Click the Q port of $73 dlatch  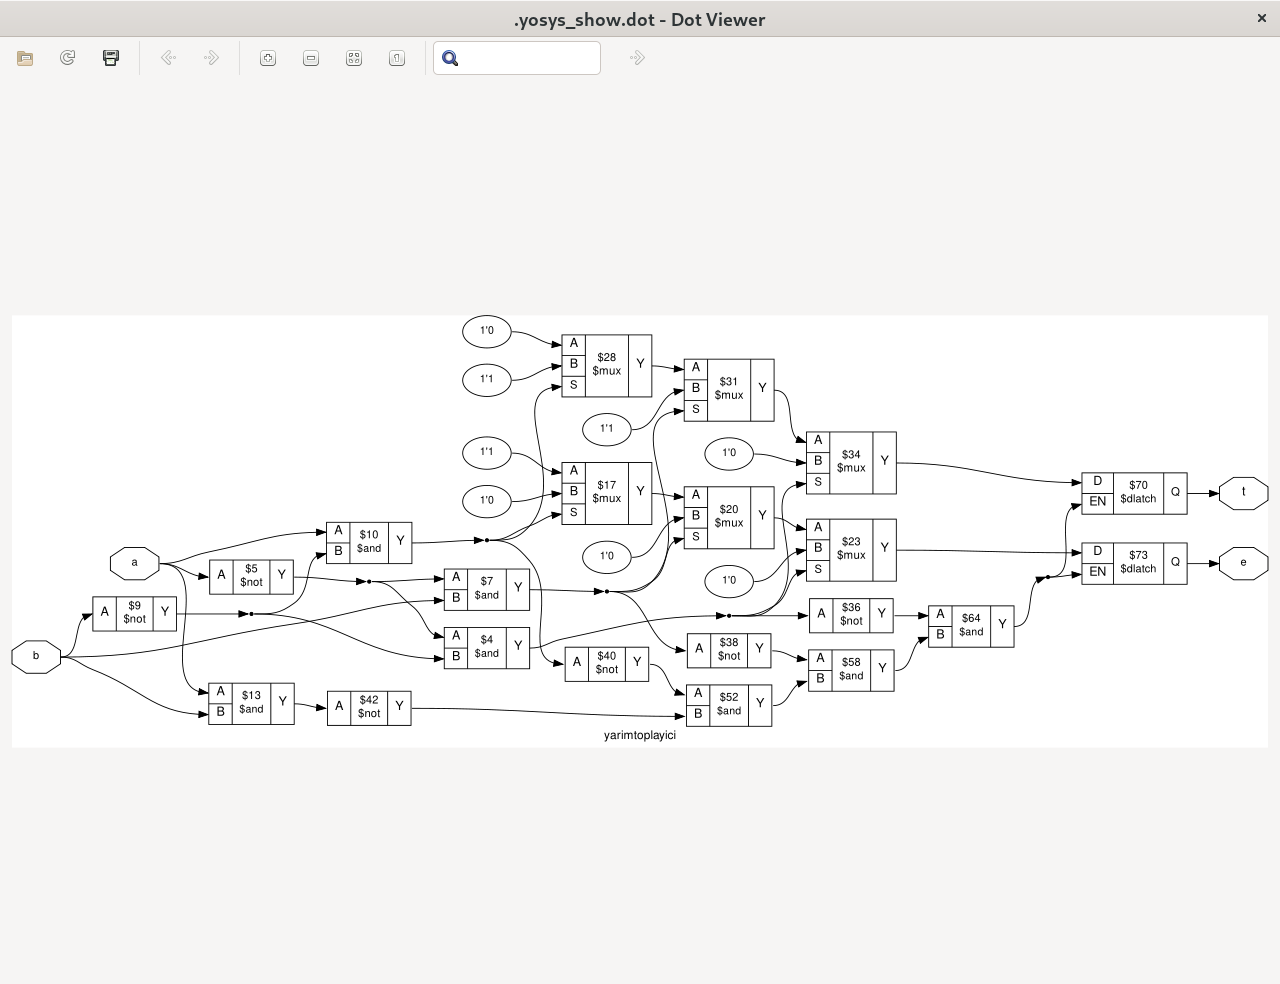[1175, 562]
